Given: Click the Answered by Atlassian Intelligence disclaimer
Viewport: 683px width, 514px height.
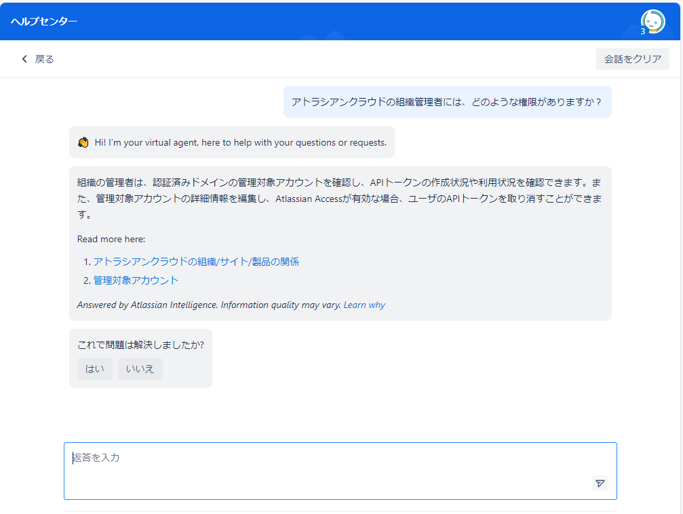Looking at the screenshot, I should 208,305.
